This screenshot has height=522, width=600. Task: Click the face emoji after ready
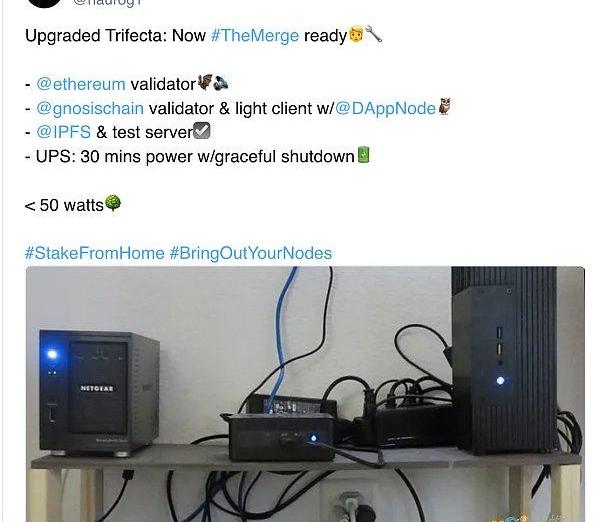pyautogui.click(x=356, y=34)
